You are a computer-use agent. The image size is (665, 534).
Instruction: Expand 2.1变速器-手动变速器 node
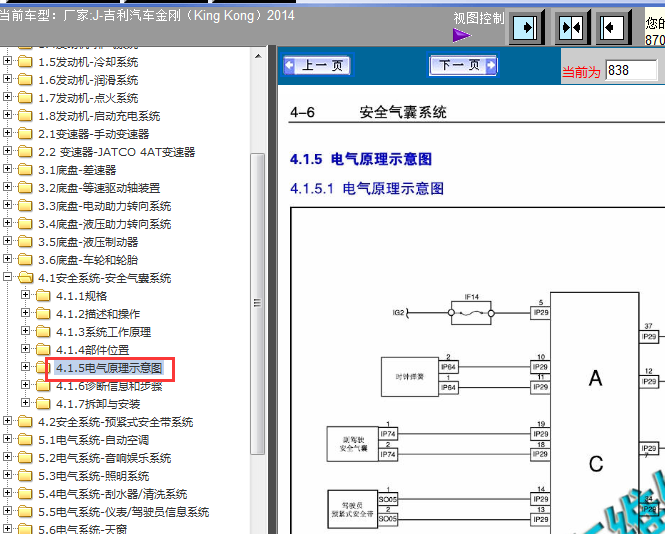(7, 133)
